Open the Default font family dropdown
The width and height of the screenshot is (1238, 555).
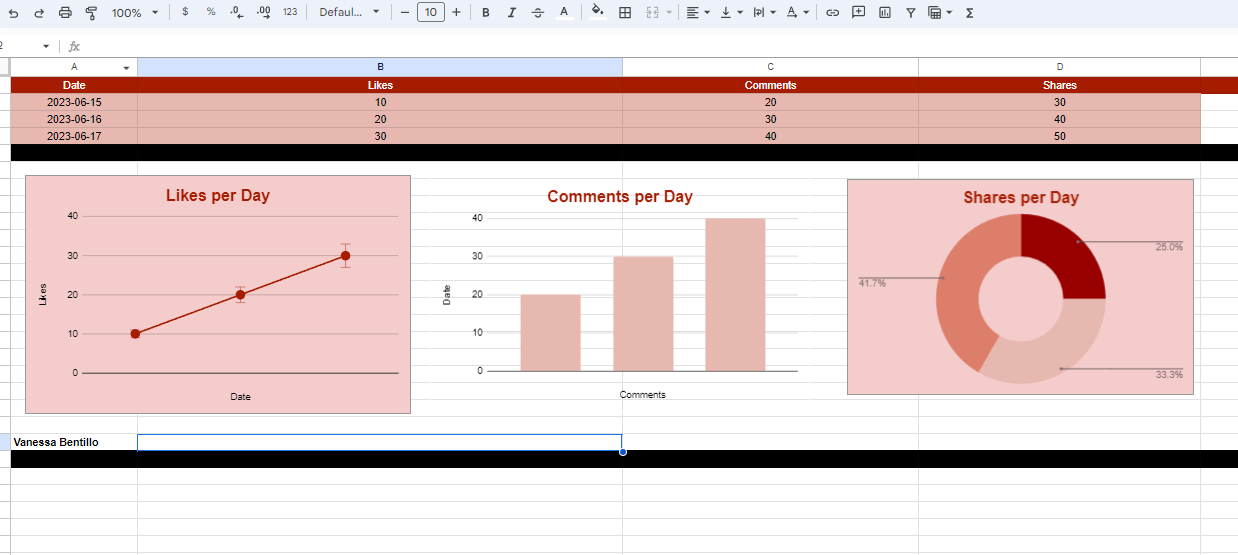click(x=349, y=12)
